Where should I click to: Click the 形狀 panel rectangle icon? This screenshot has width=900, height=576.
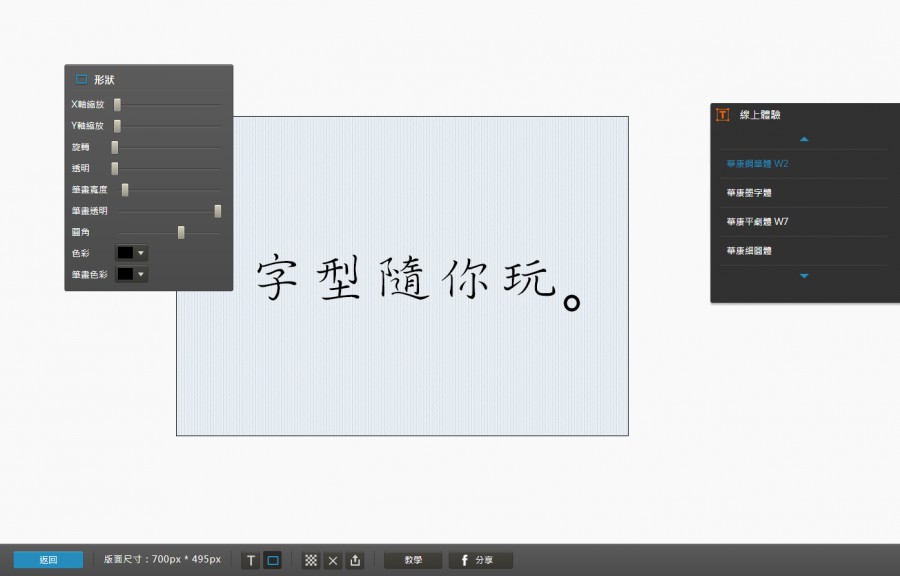click(81, 79)
